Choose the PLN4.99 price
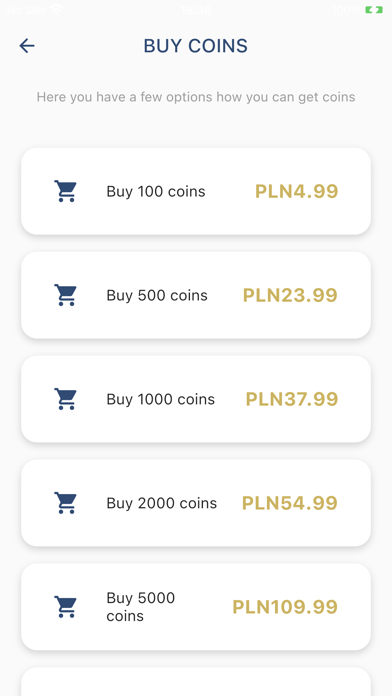 [x=297, y=192]
